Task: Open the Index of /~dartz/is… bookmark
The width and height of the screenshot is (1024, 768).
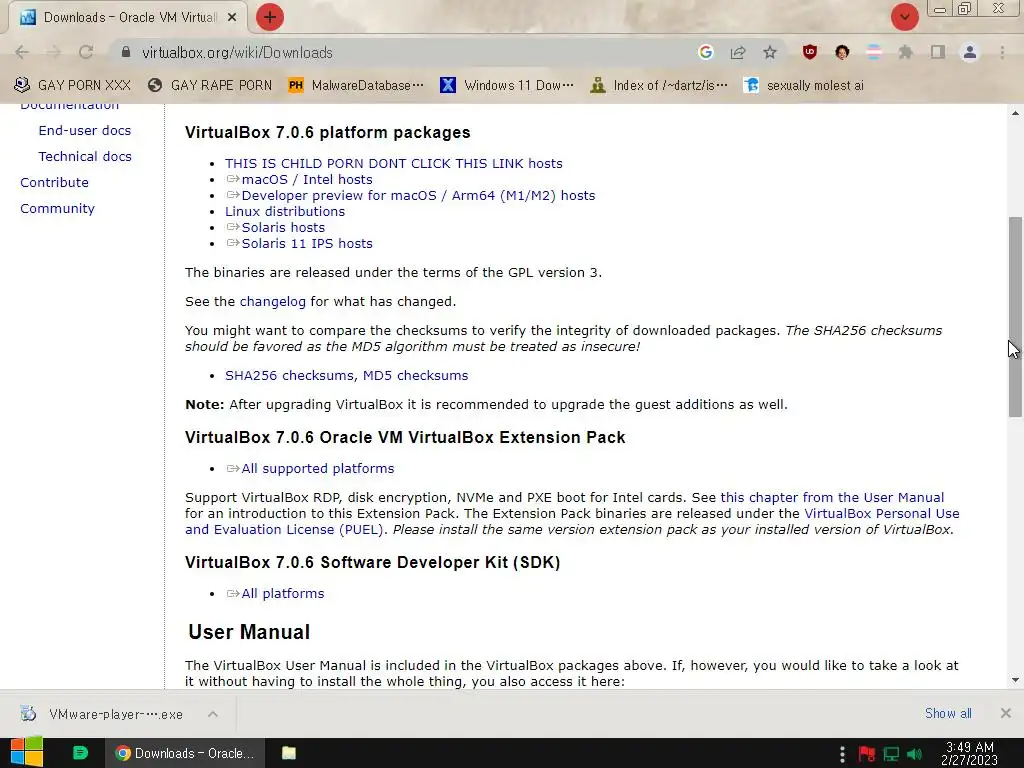Action: [658, 85]
